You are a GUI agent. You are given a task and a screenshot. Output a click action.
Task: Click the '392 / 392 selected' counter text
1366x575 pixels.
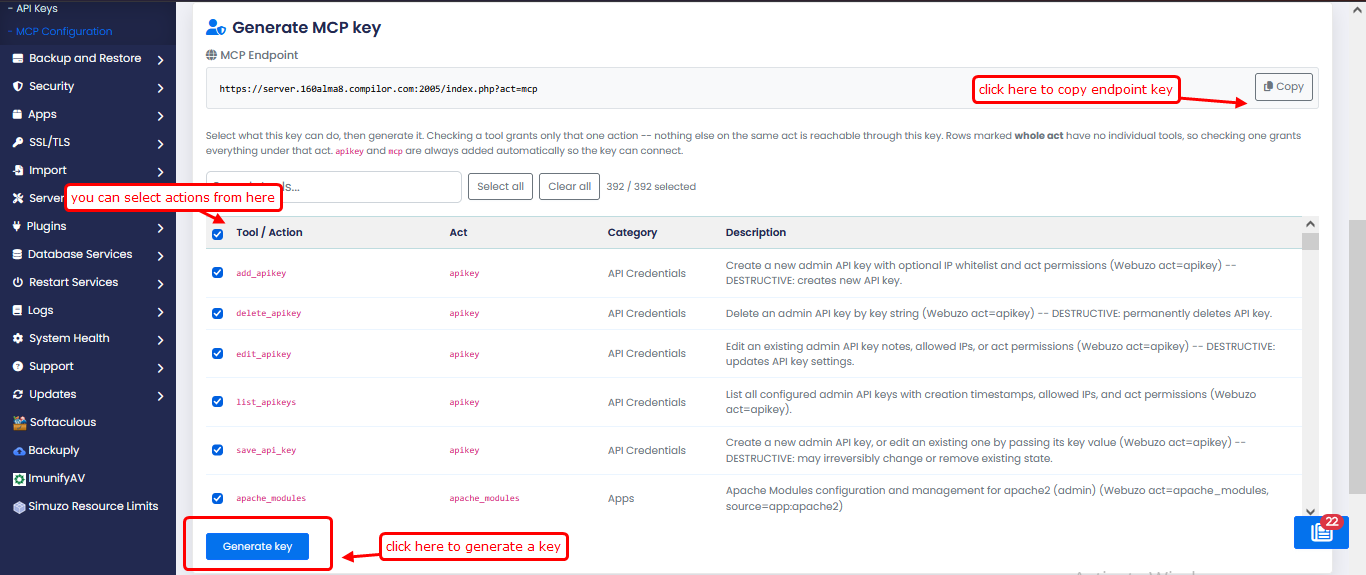(651, 186)
